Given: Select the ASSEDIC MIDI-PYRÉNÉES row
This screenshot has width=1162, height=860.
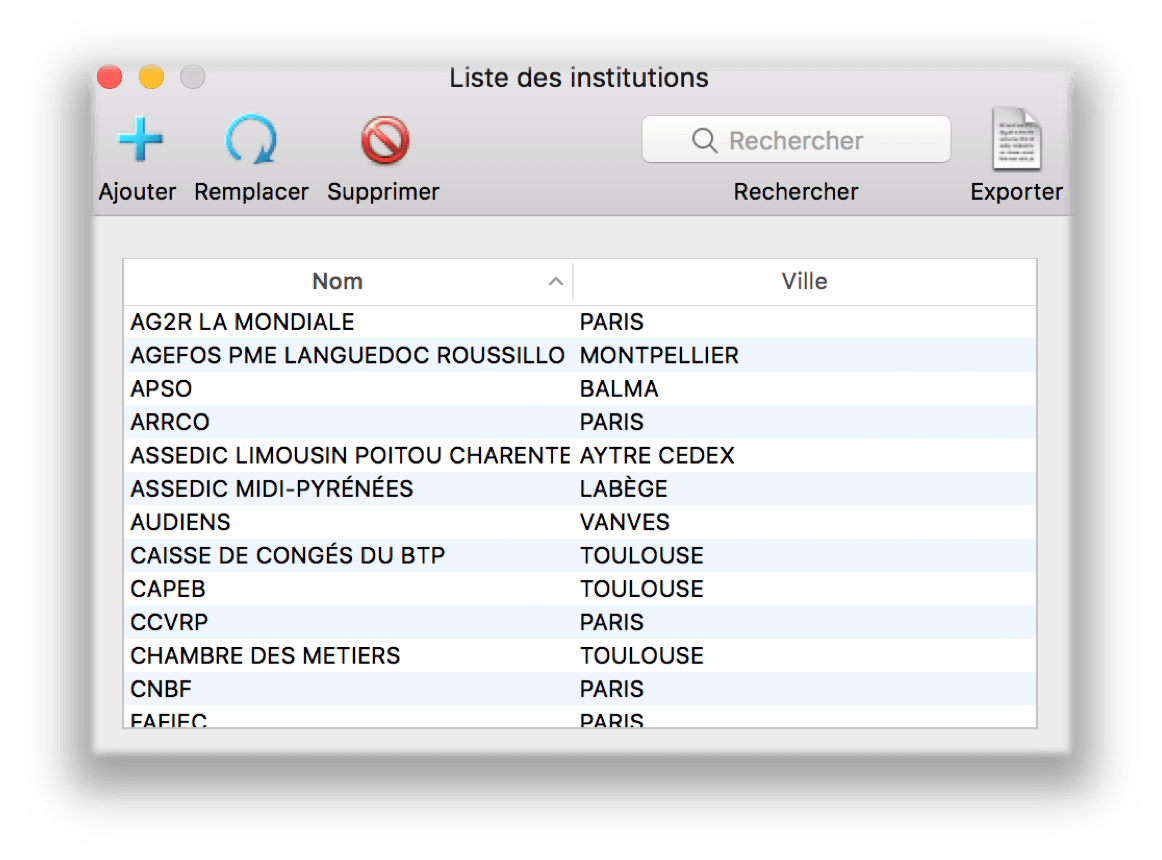Looking at the screenshot, I should tap(580, 489).
